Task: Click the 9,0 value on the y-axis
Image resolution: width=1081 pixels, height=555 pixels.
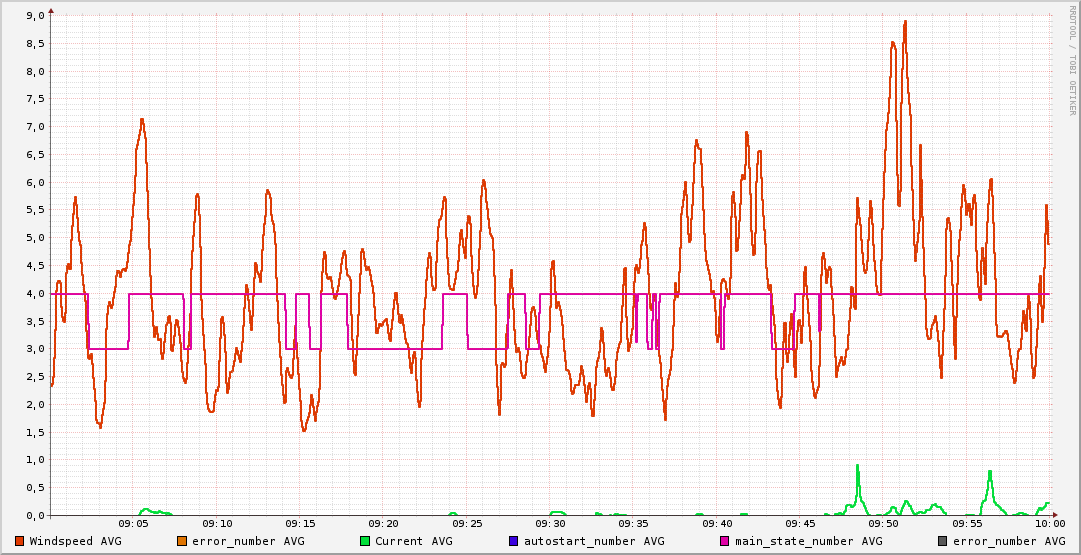Action: [34, 16]
